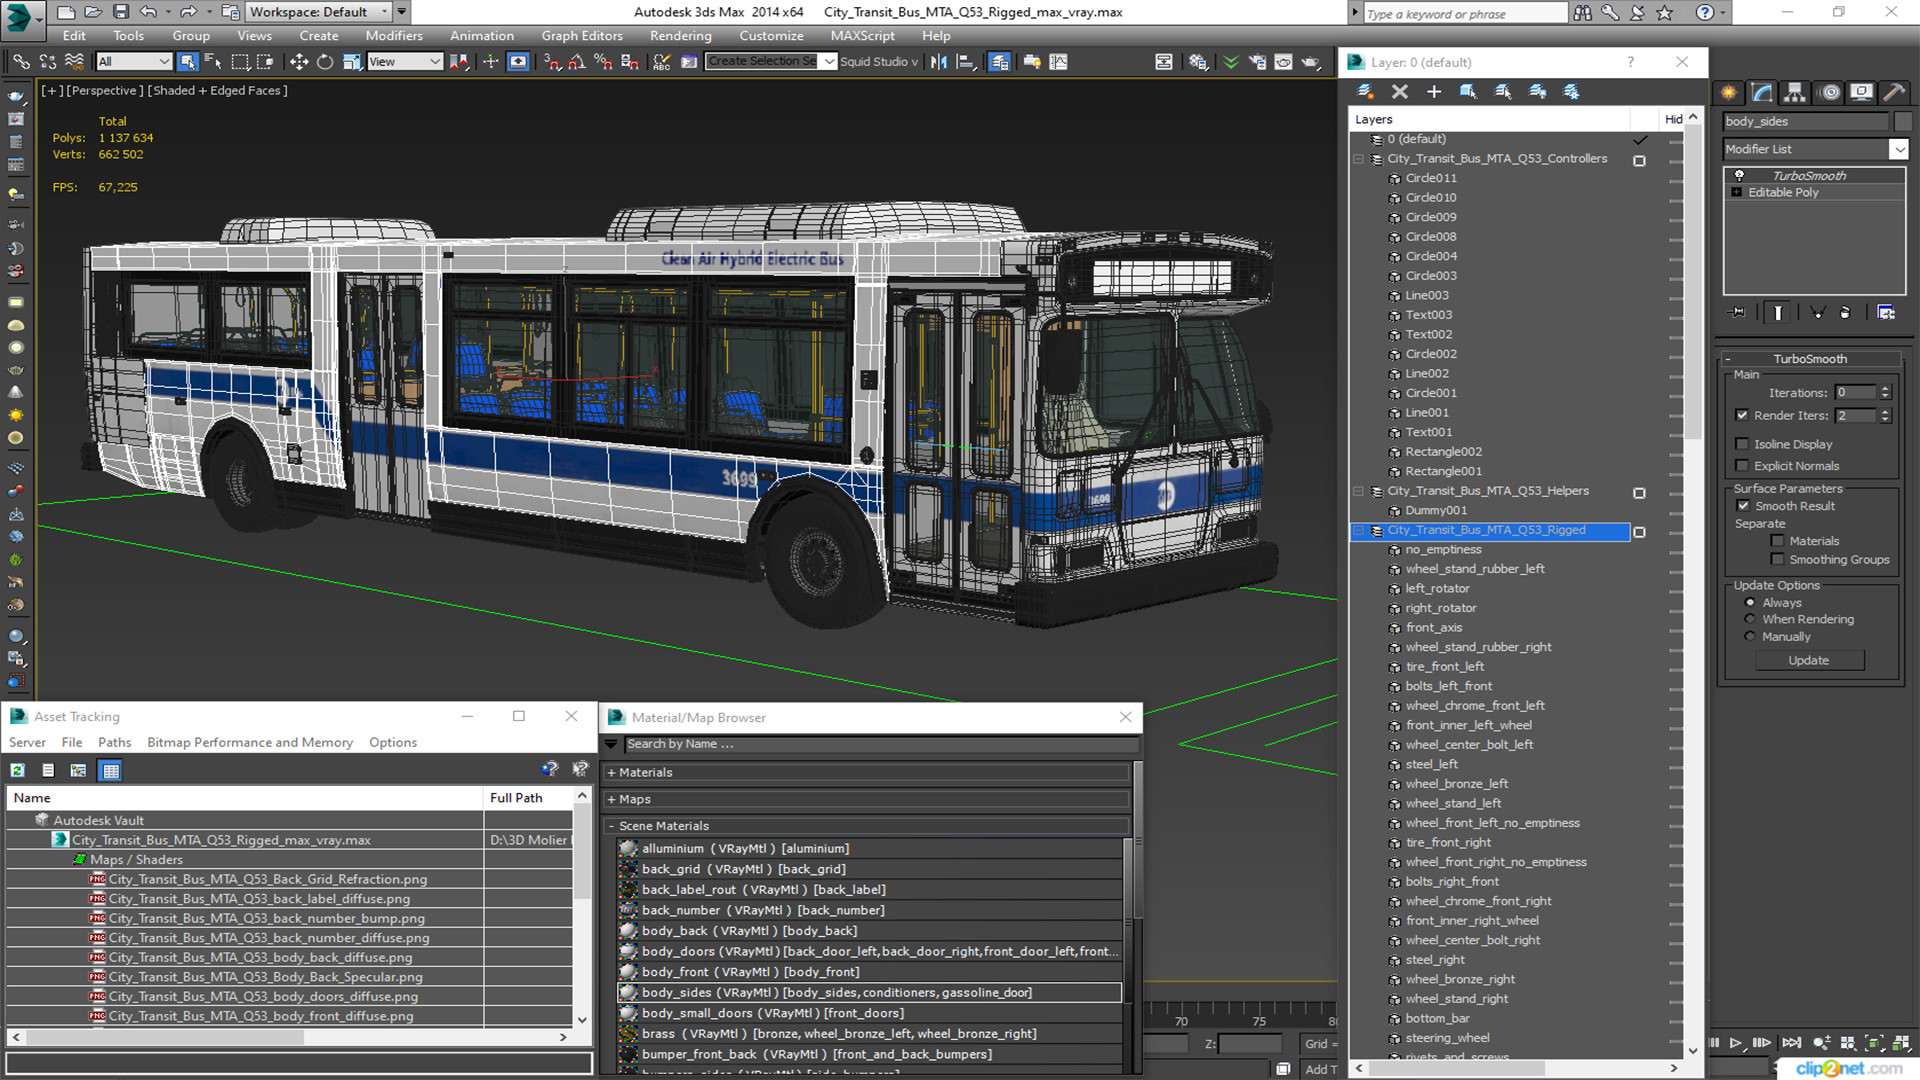Add selected objects to layer (plus)
This screenshot has height=1080, width=1920.
click(1434, 91)
